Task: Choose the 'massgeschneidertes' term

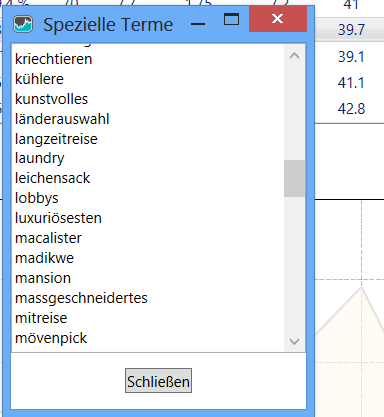Action: point(81,298)
